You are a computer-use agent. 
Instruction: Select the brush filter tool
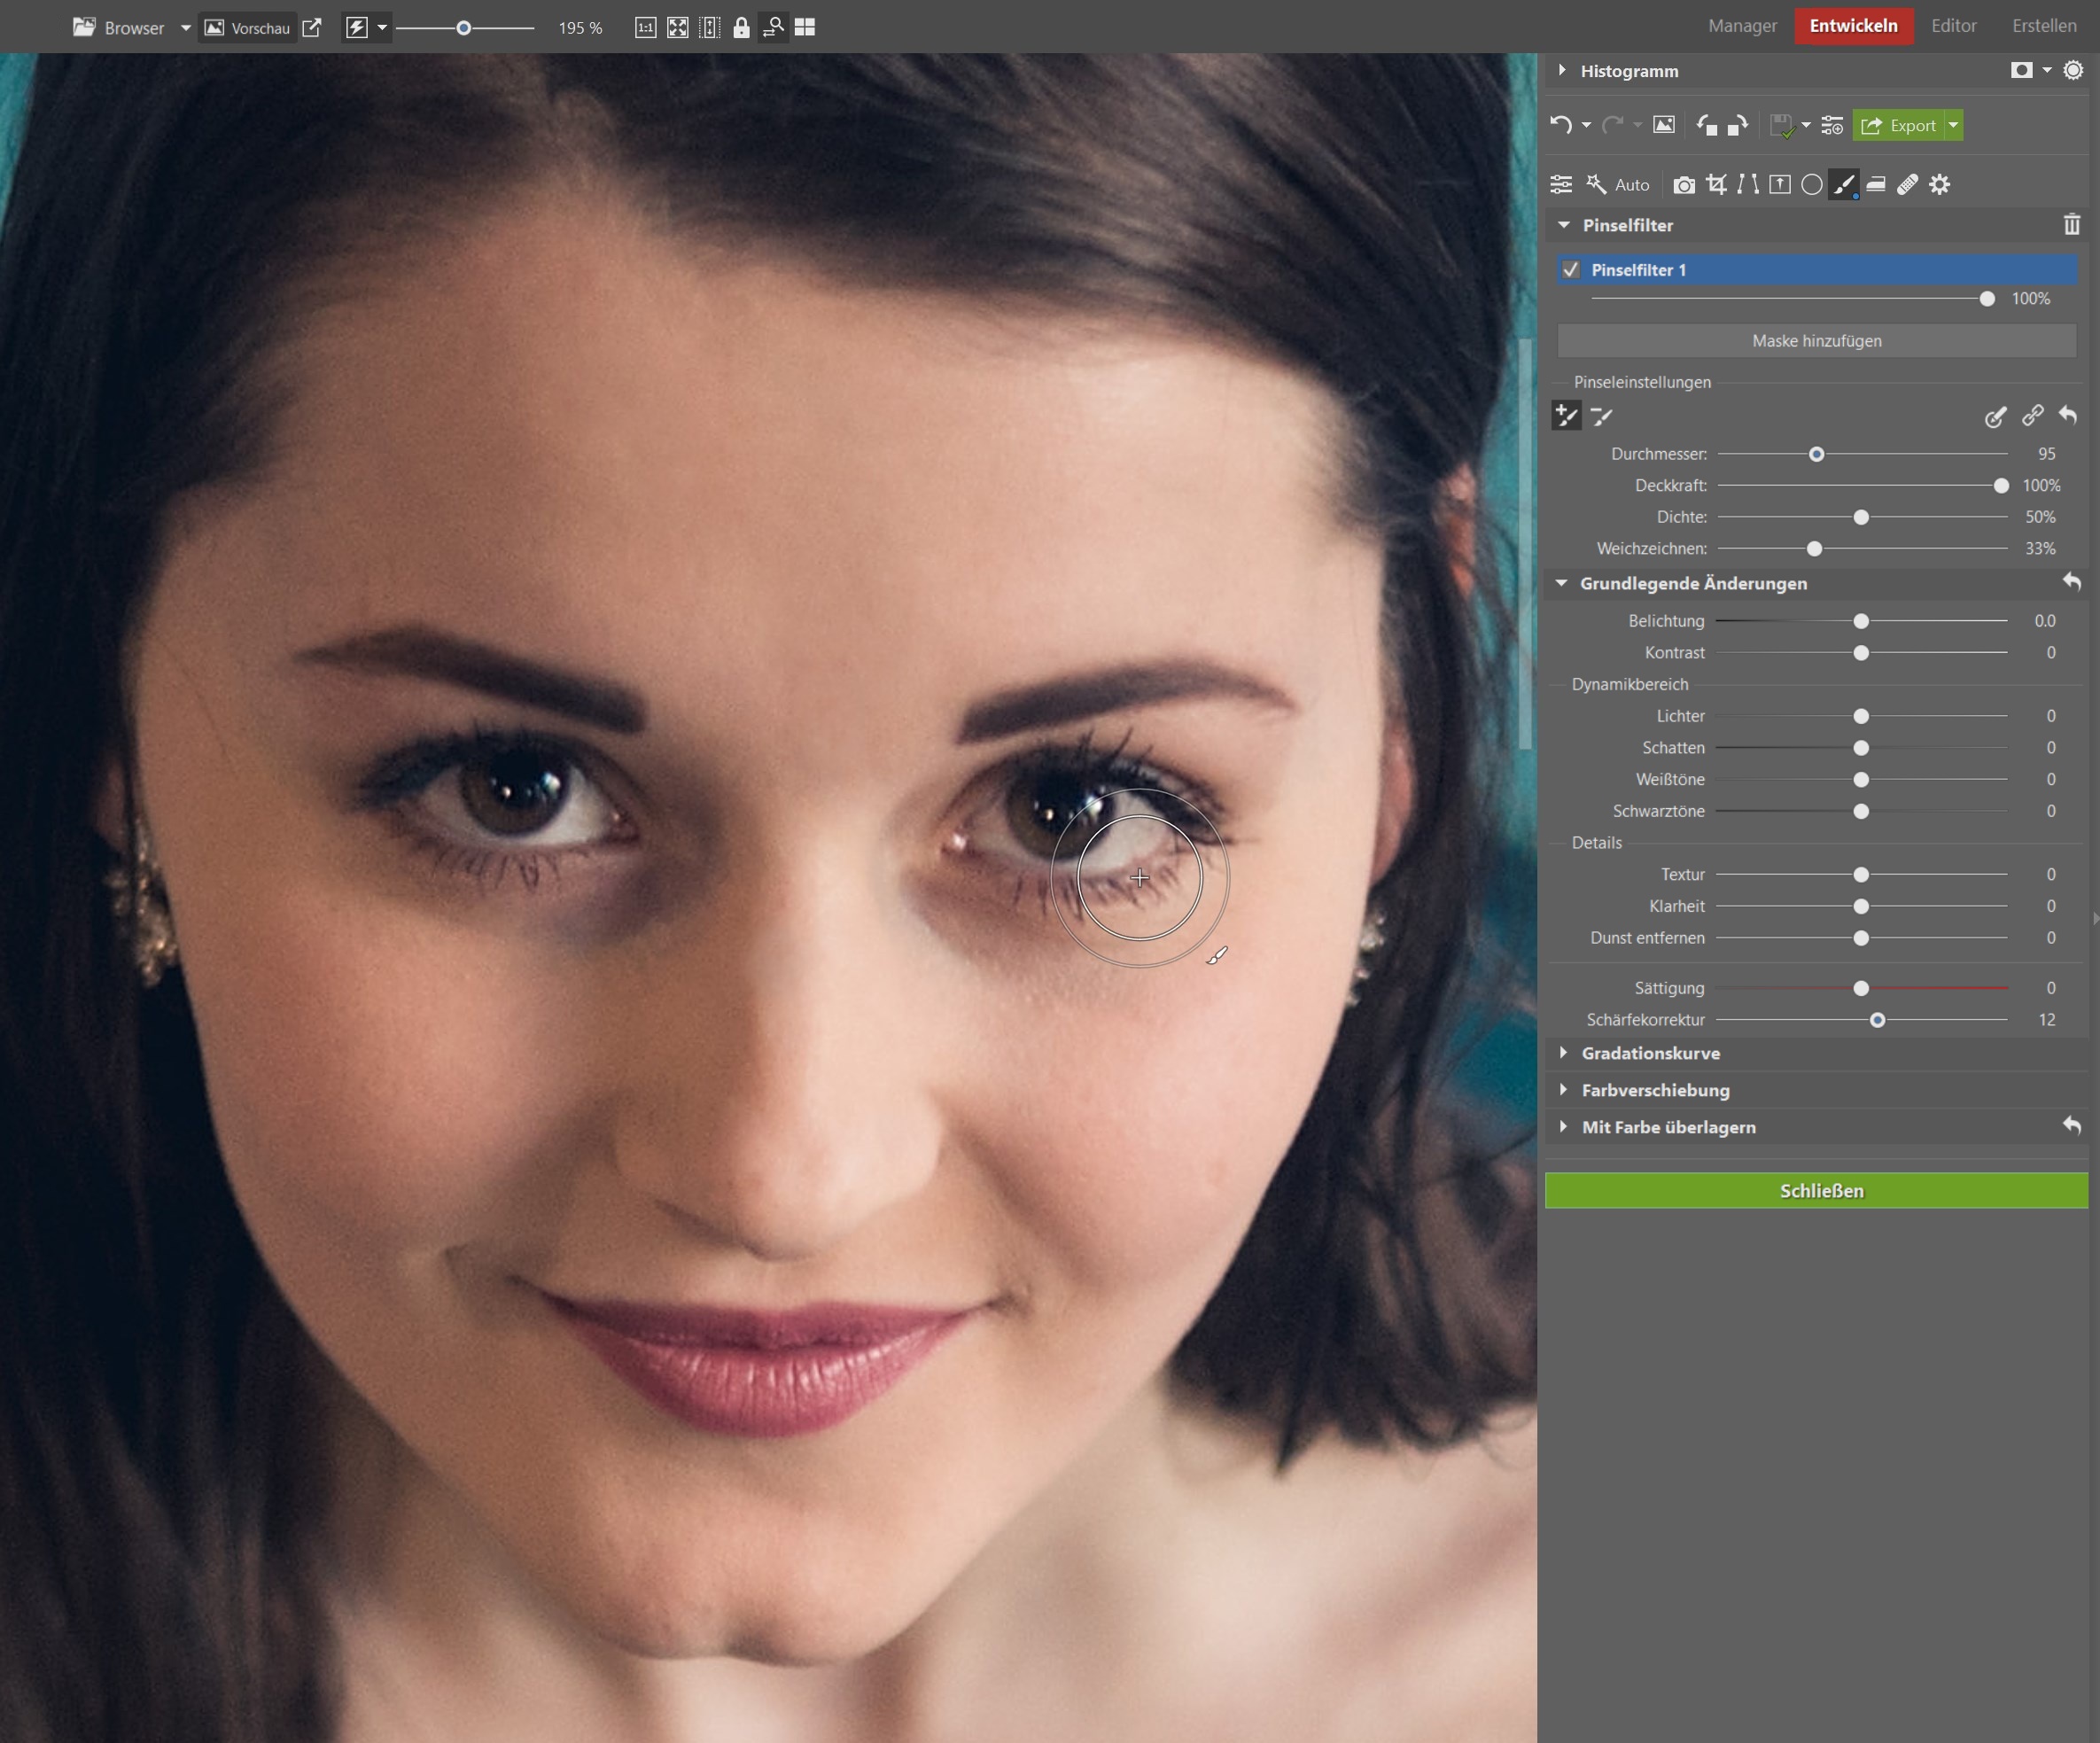pos(1844,184)
